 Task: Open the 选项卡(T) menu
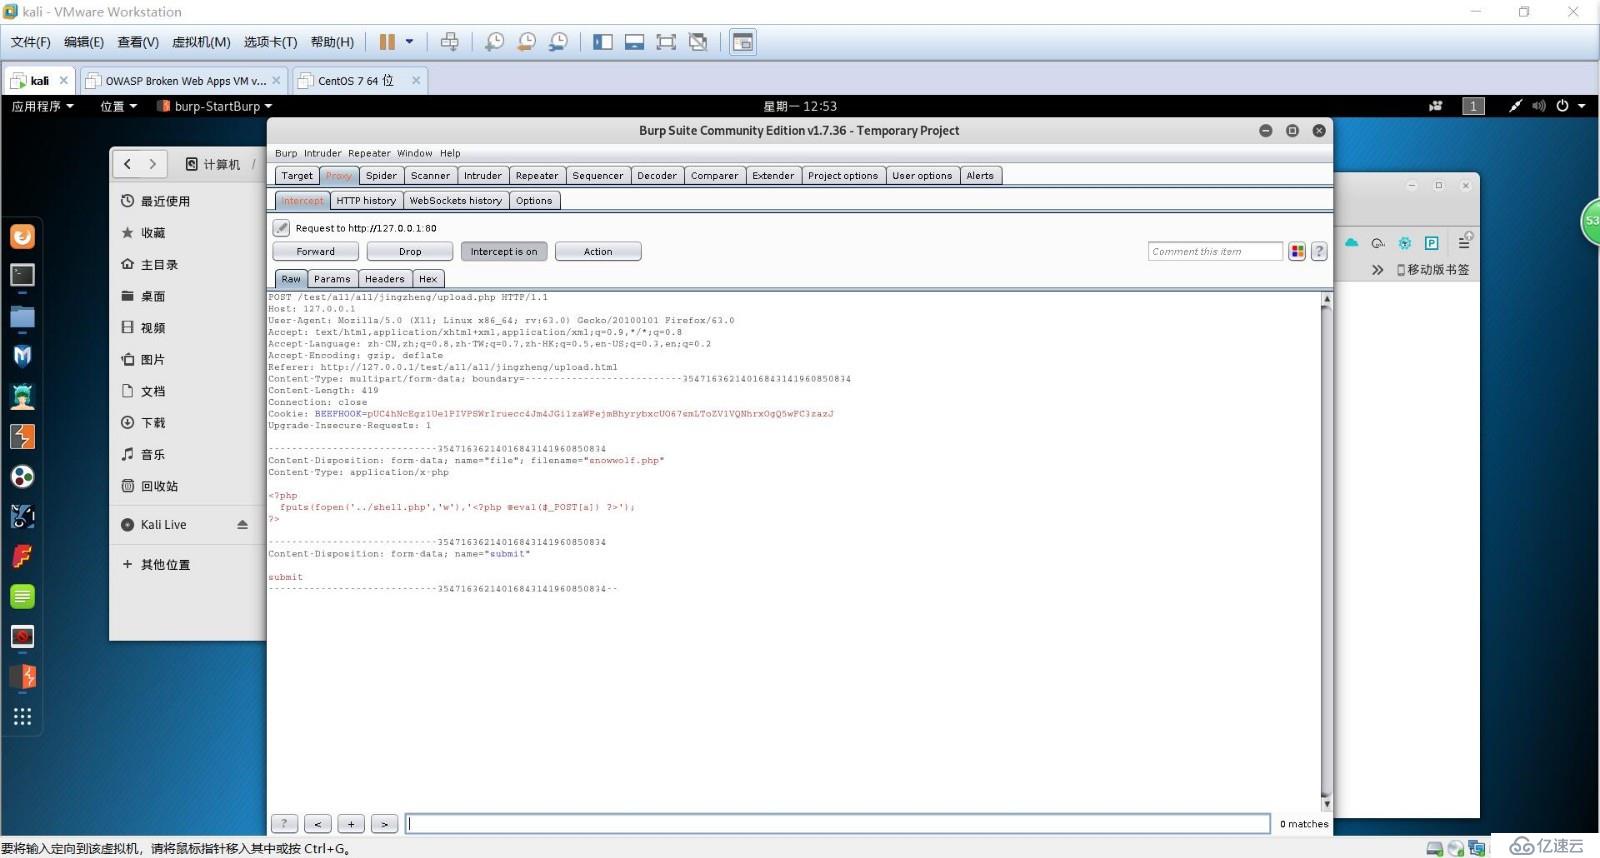(270, 42)
